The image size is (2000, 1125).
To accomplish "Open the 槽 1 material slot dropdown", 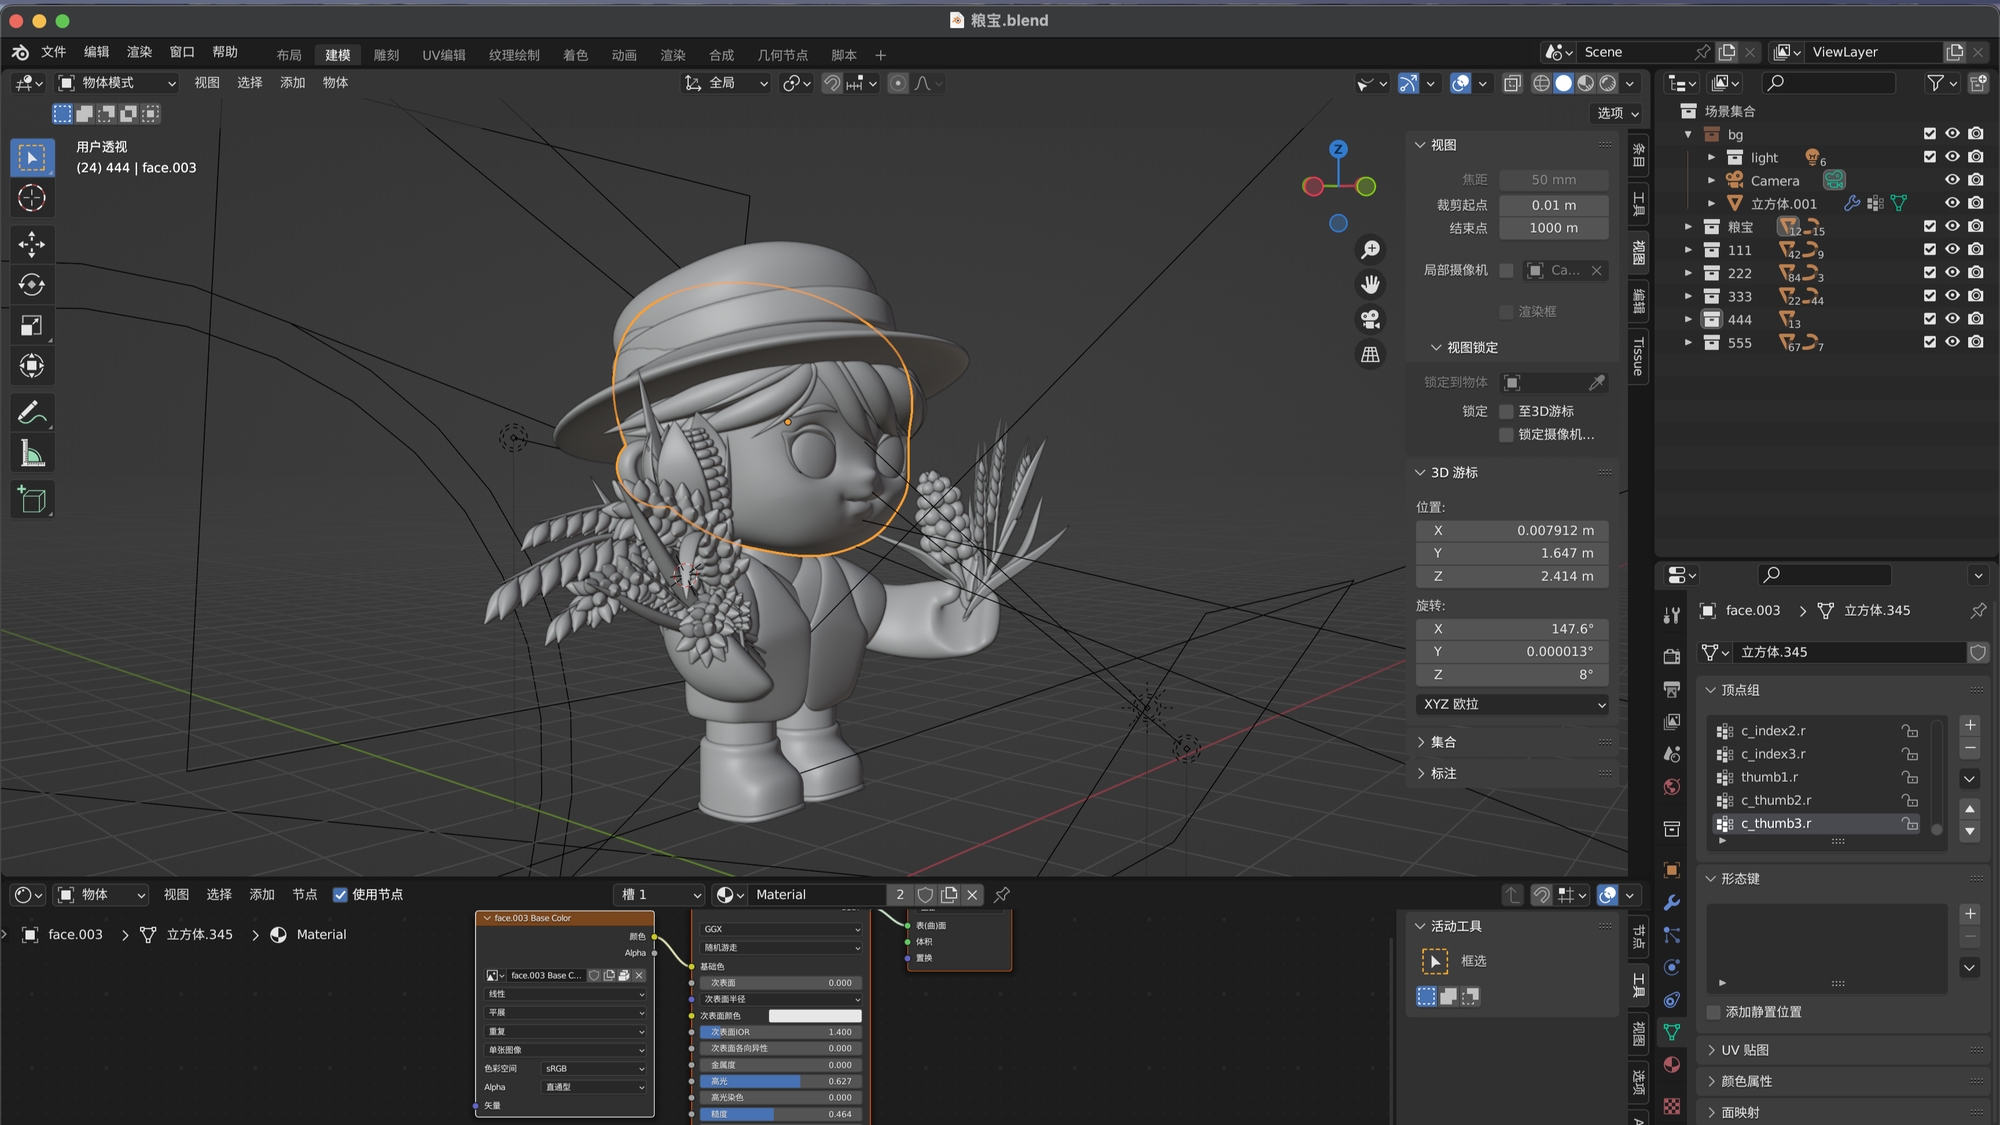I will coord(660,895).
